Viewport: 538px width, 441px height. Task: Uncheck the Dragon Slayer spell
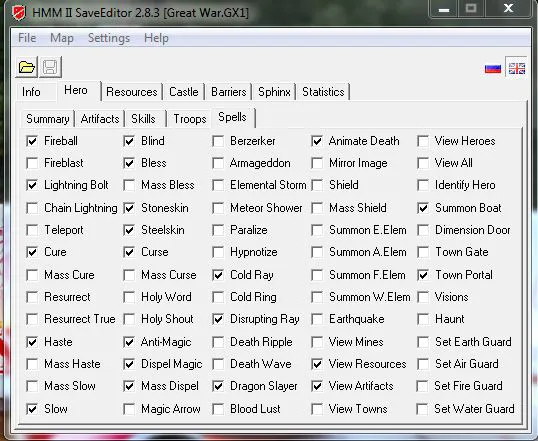(x=218, y=386)
